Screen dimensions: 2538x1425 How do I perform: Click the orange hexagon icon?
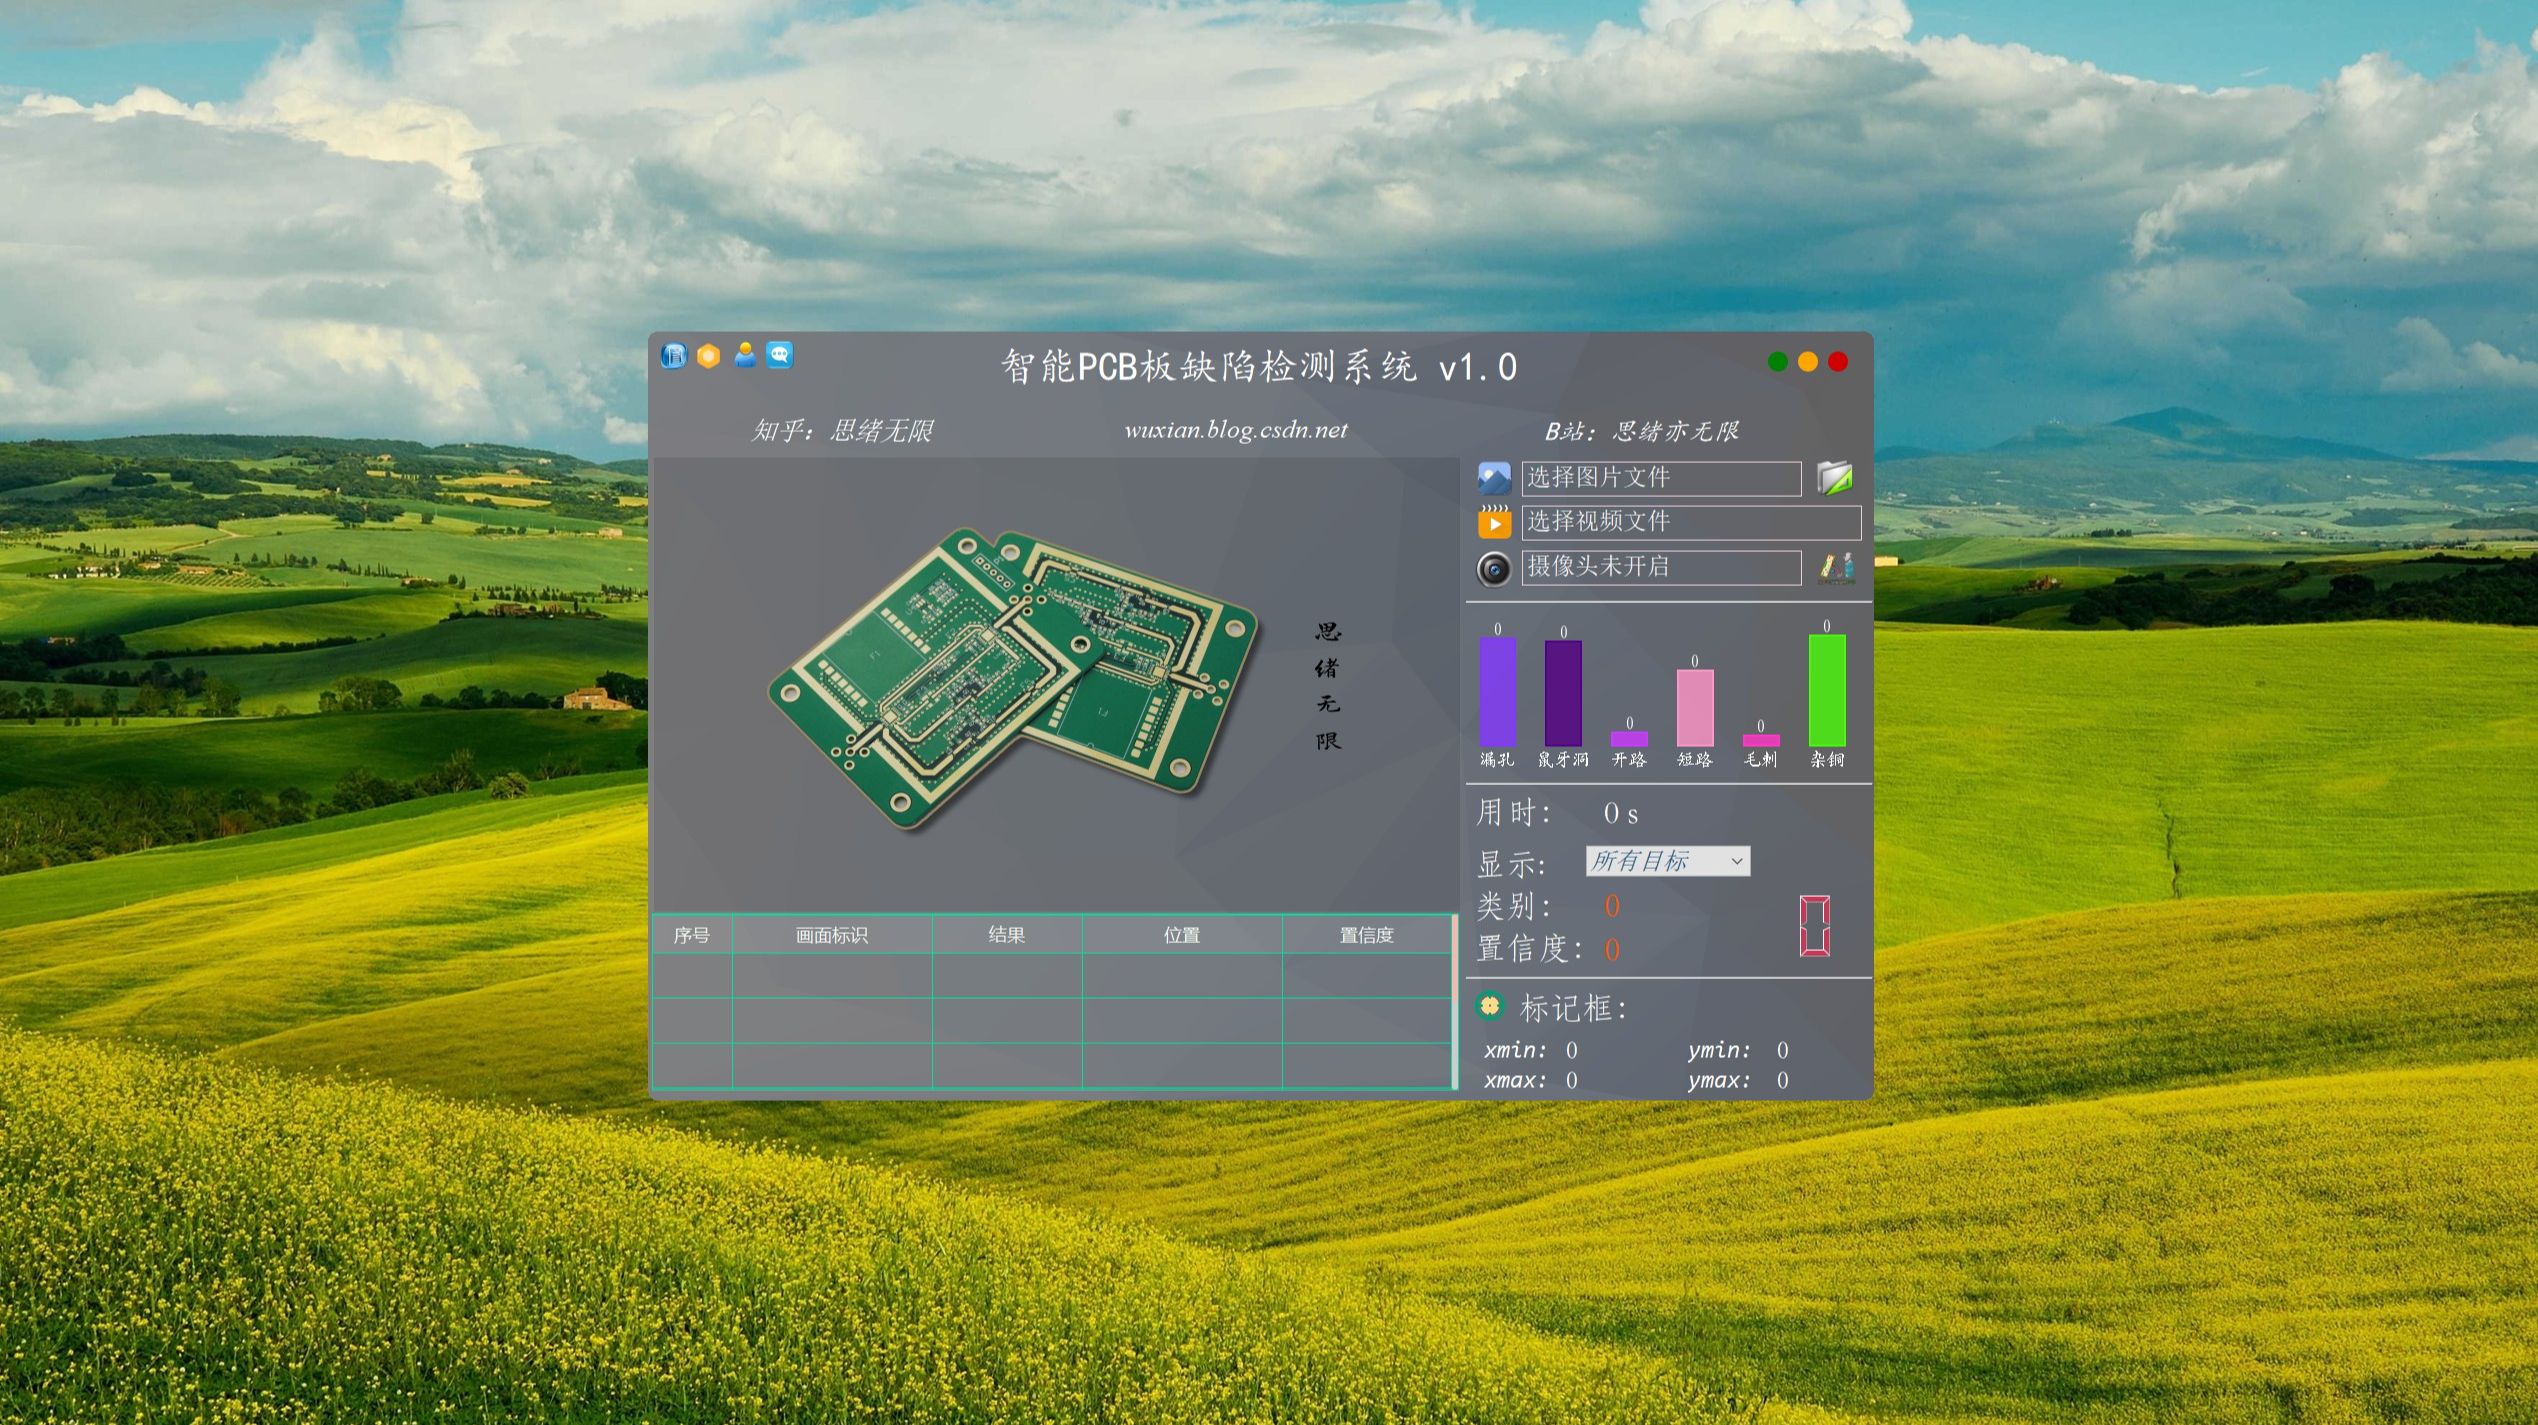(708, 356)
